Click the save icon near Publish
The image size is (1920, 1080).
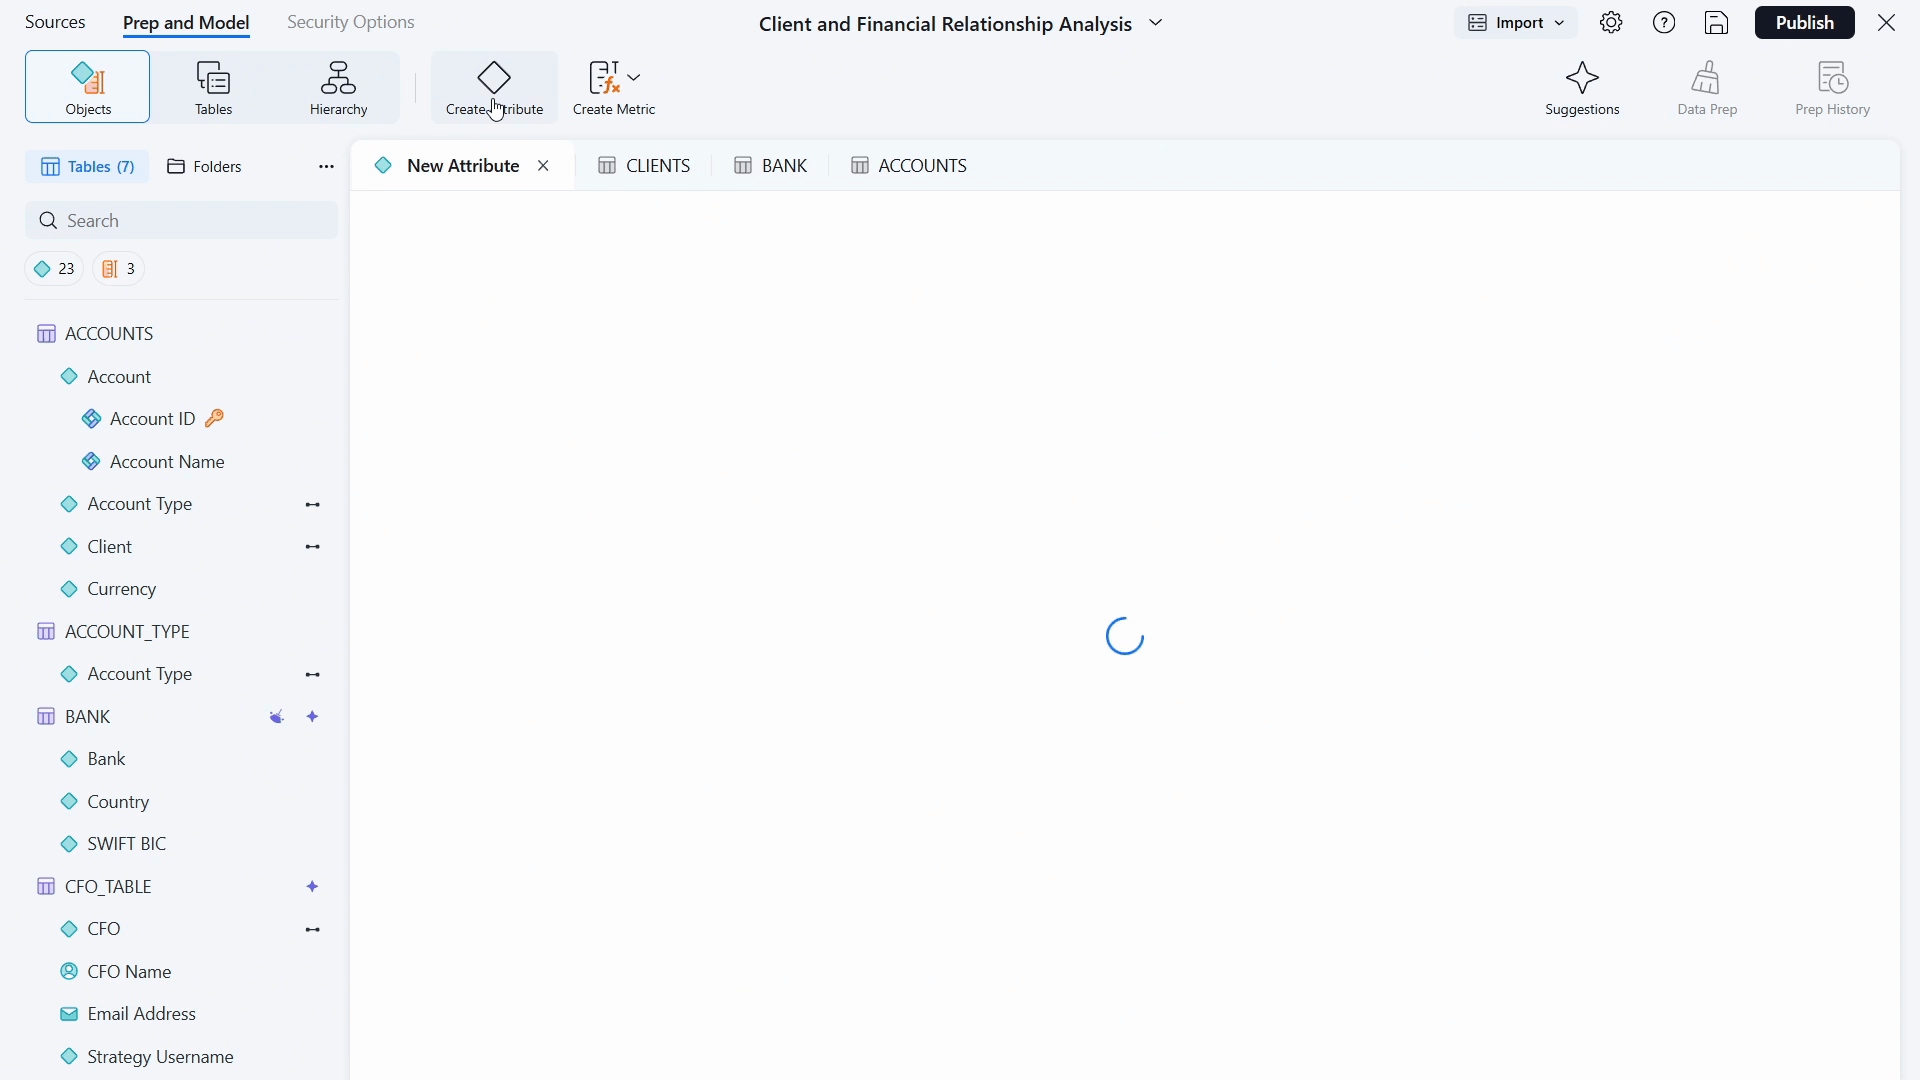coord(1717,22)
